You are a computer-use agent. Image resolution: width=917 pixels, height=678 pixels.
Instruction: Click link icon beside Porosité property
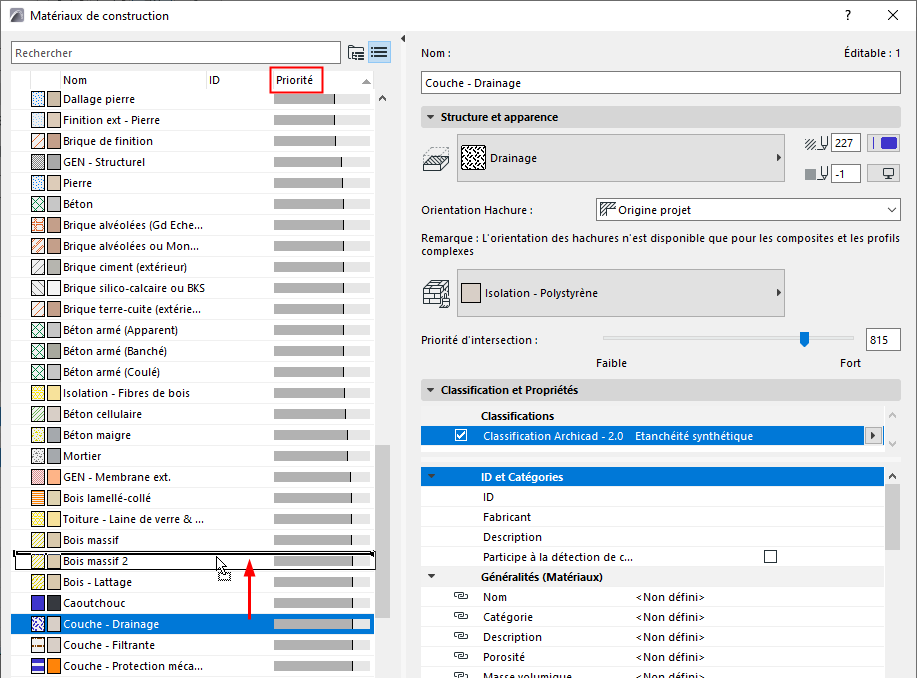(461, 656)
